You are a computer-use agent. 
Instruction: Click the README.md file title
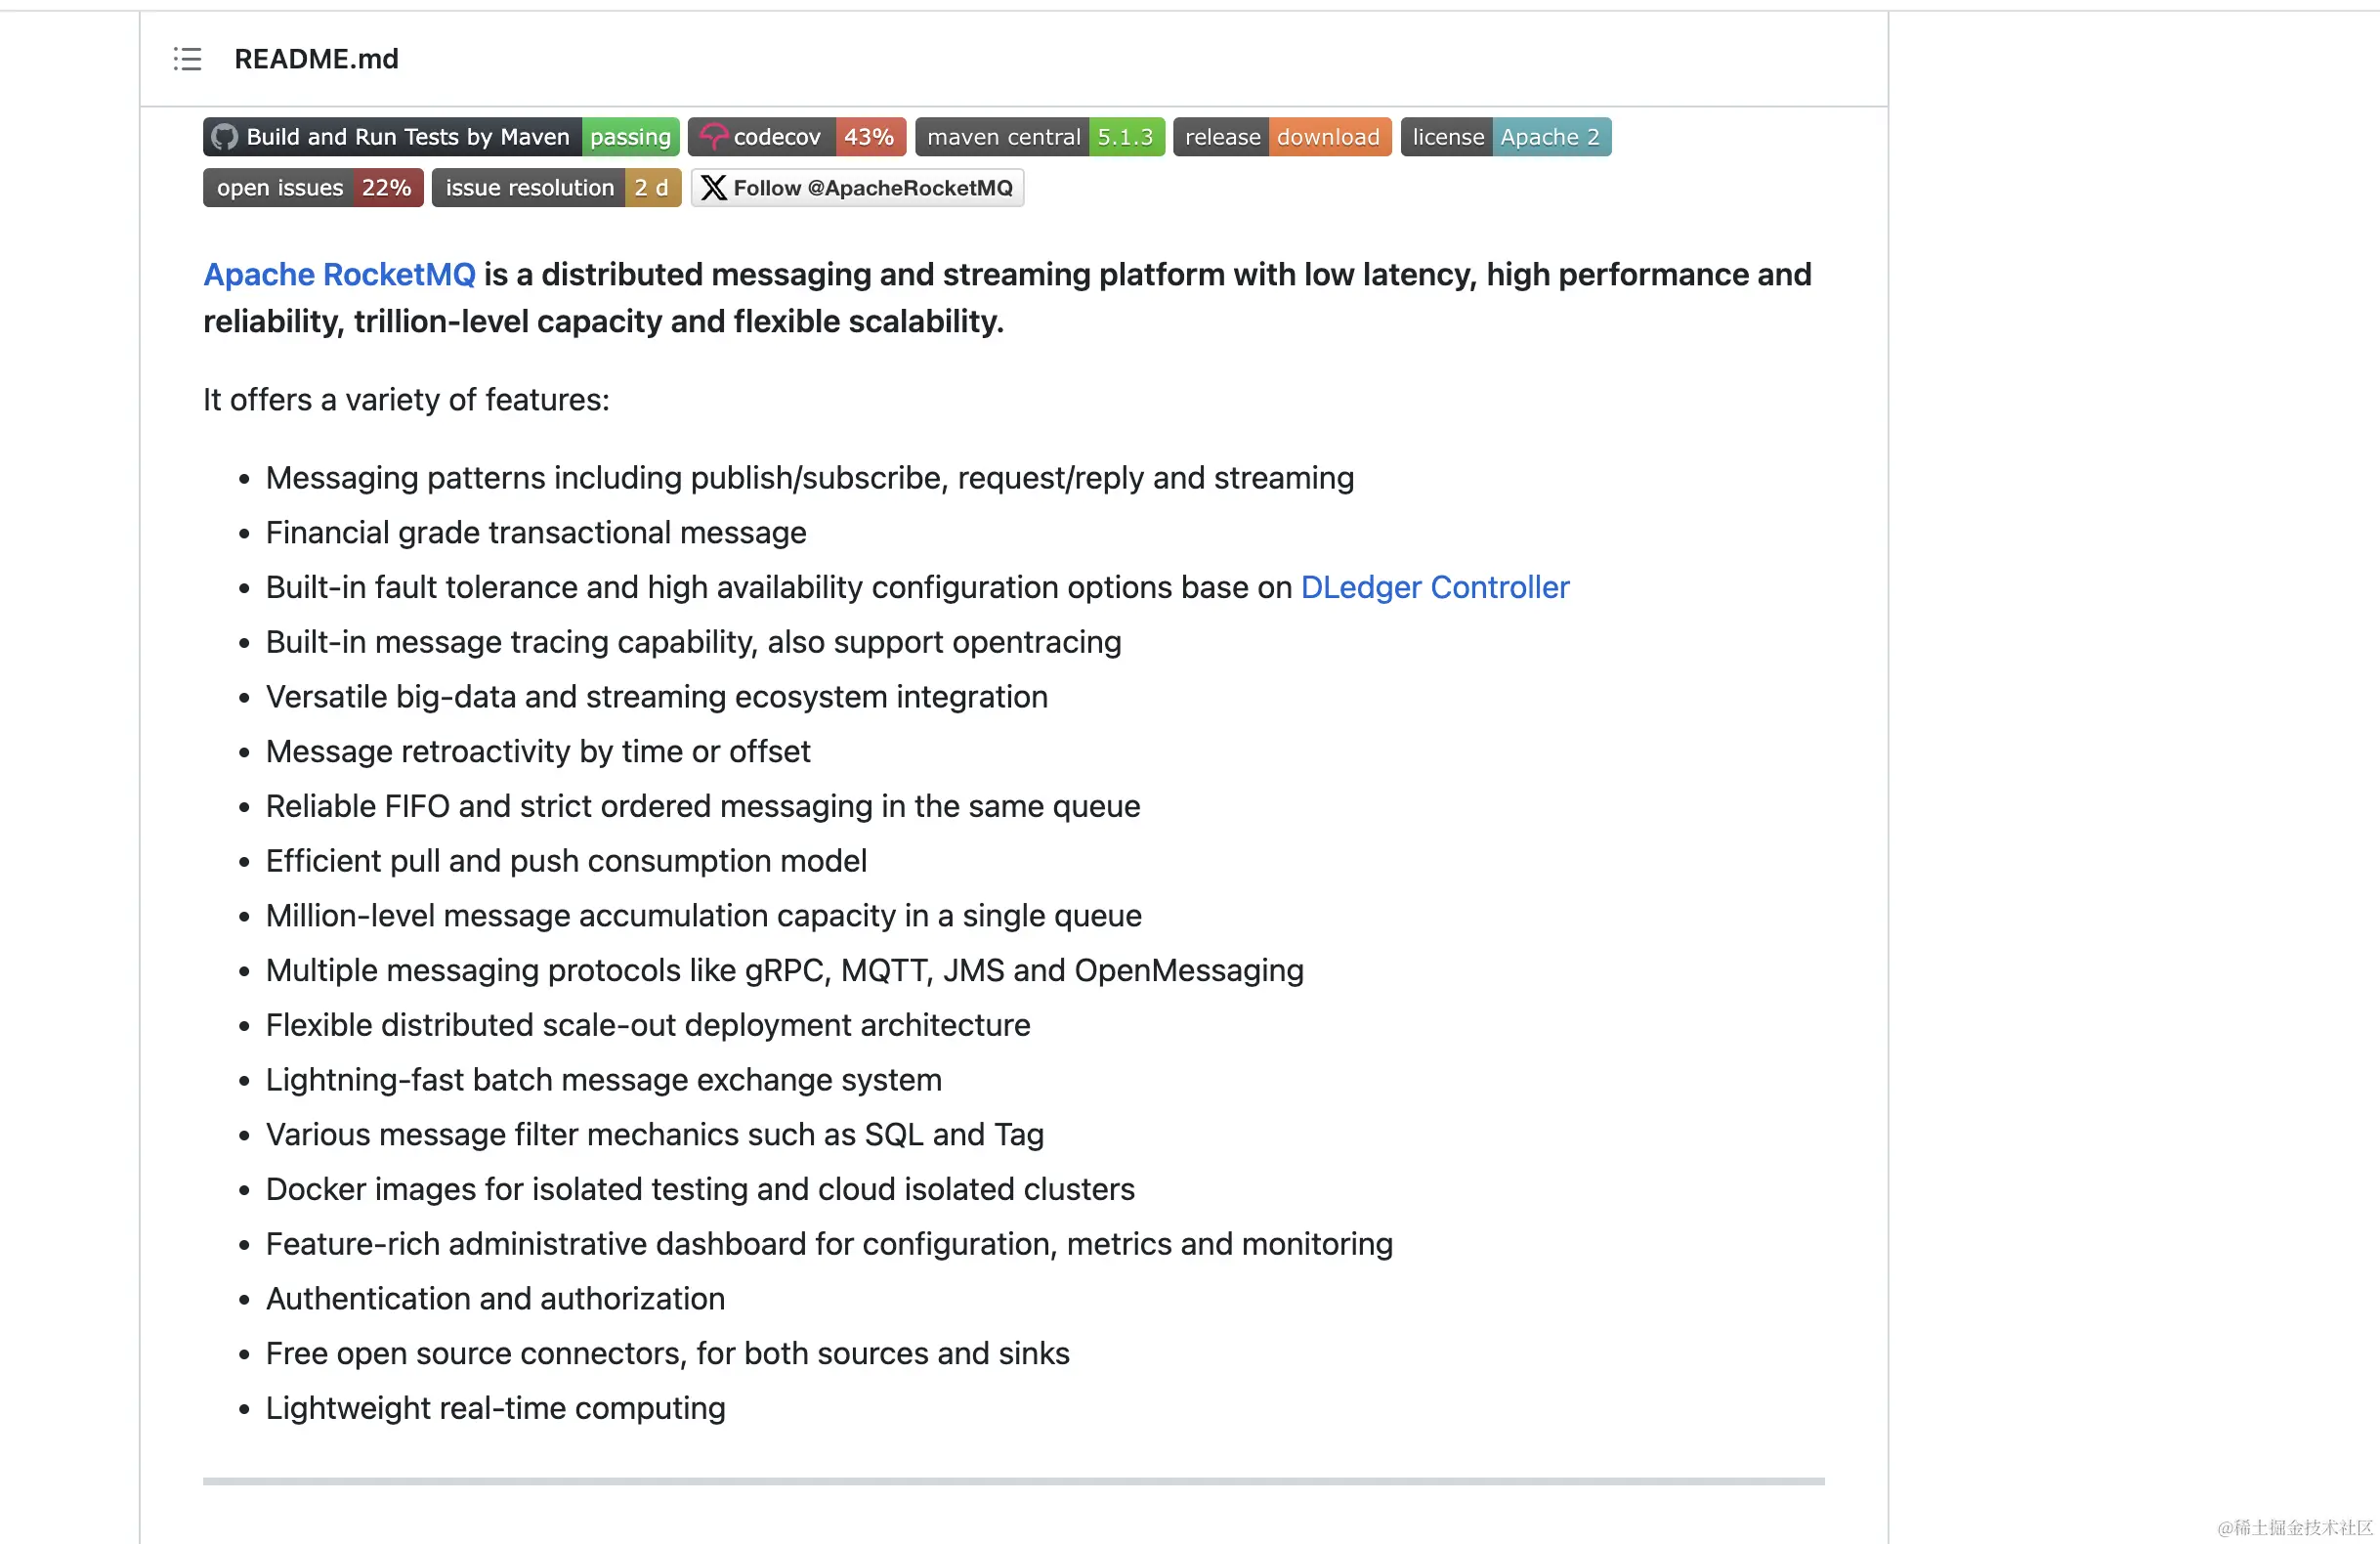click(x=316, y=59)
